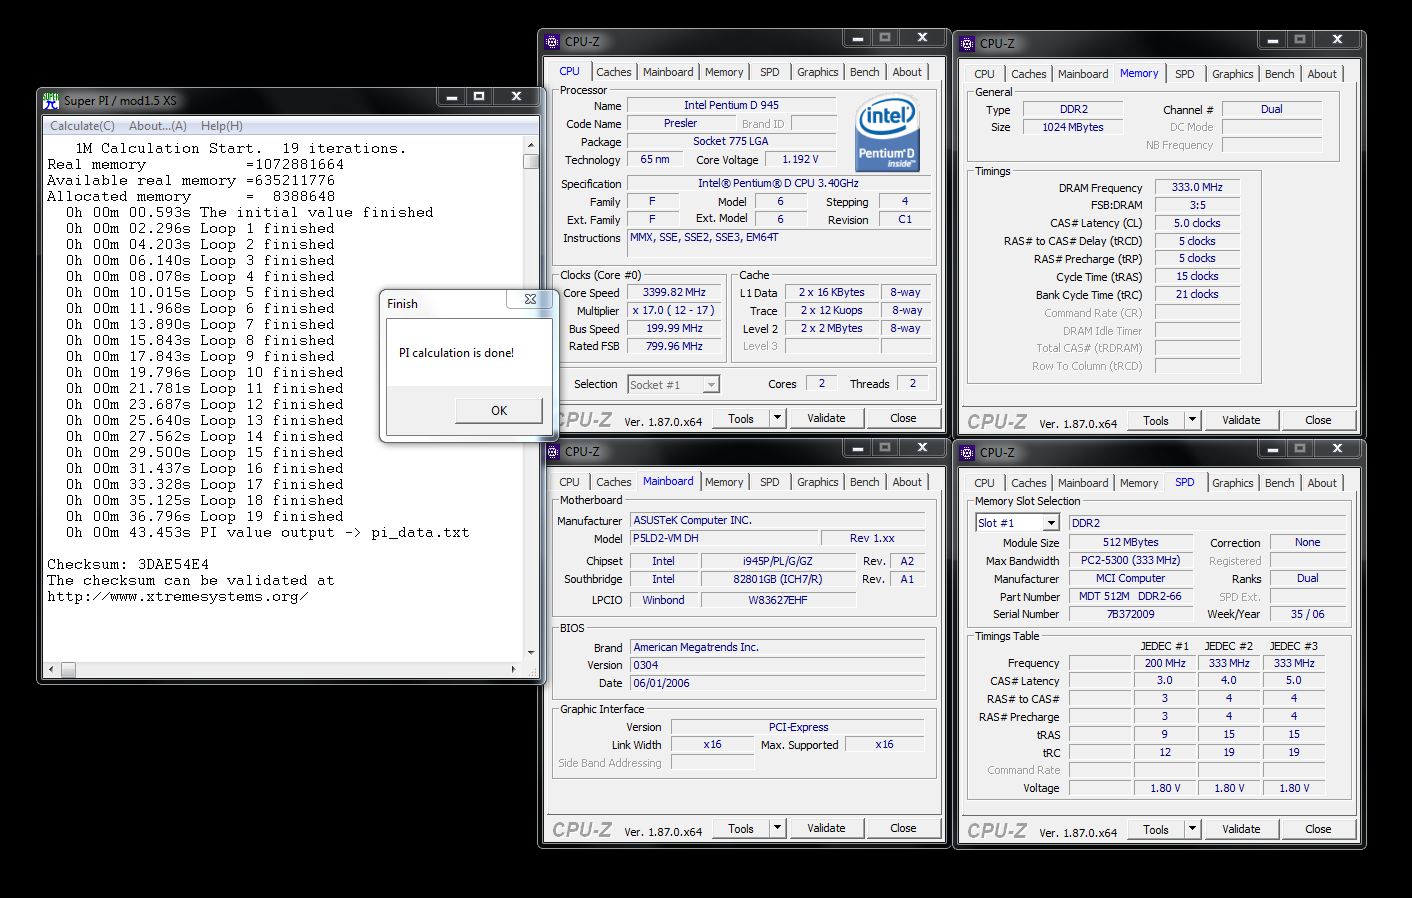
Task: Open the Calculate(C) menu in Super PI
Action: click(82, 126)
